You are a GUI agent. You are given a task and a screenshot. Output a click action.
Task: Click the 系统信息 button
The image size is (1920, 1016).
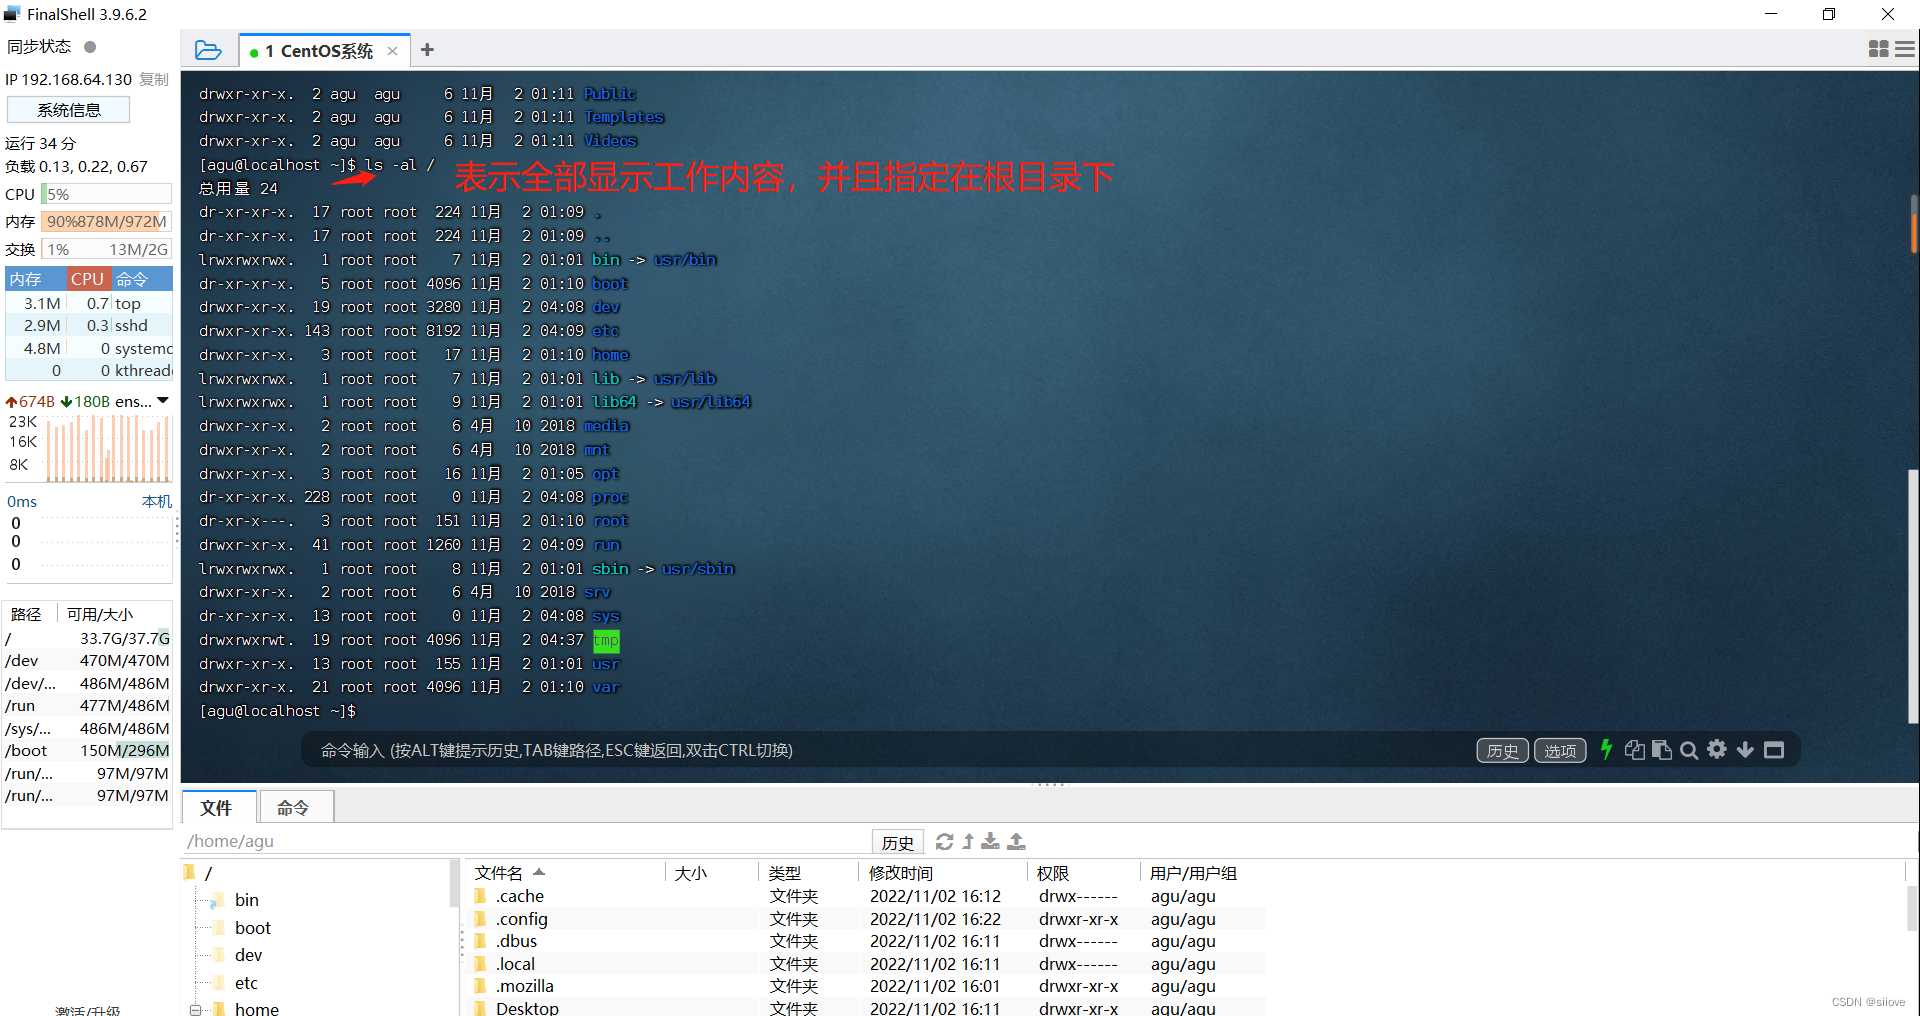pyautogui.click(x=69, y=110)
